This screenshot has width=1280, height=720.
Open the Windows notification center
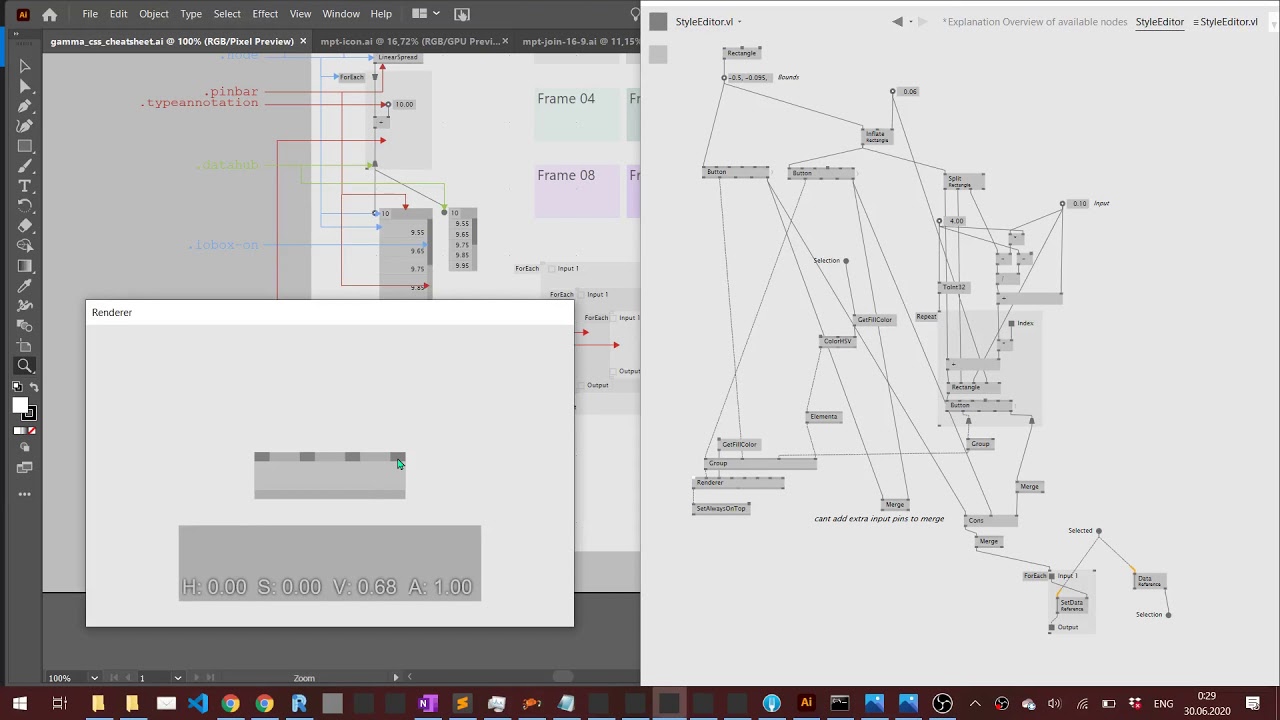[1253, 704]
